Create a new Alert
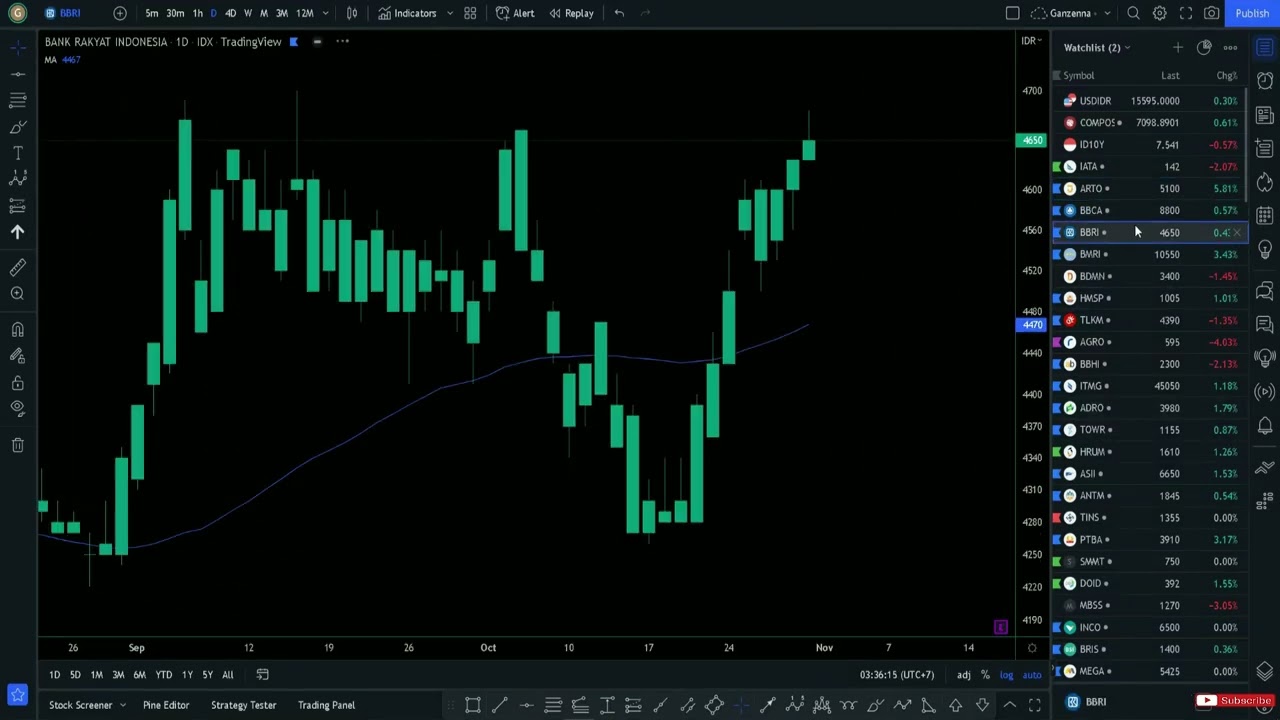The image size is (1280, 720). click(515, 13)
